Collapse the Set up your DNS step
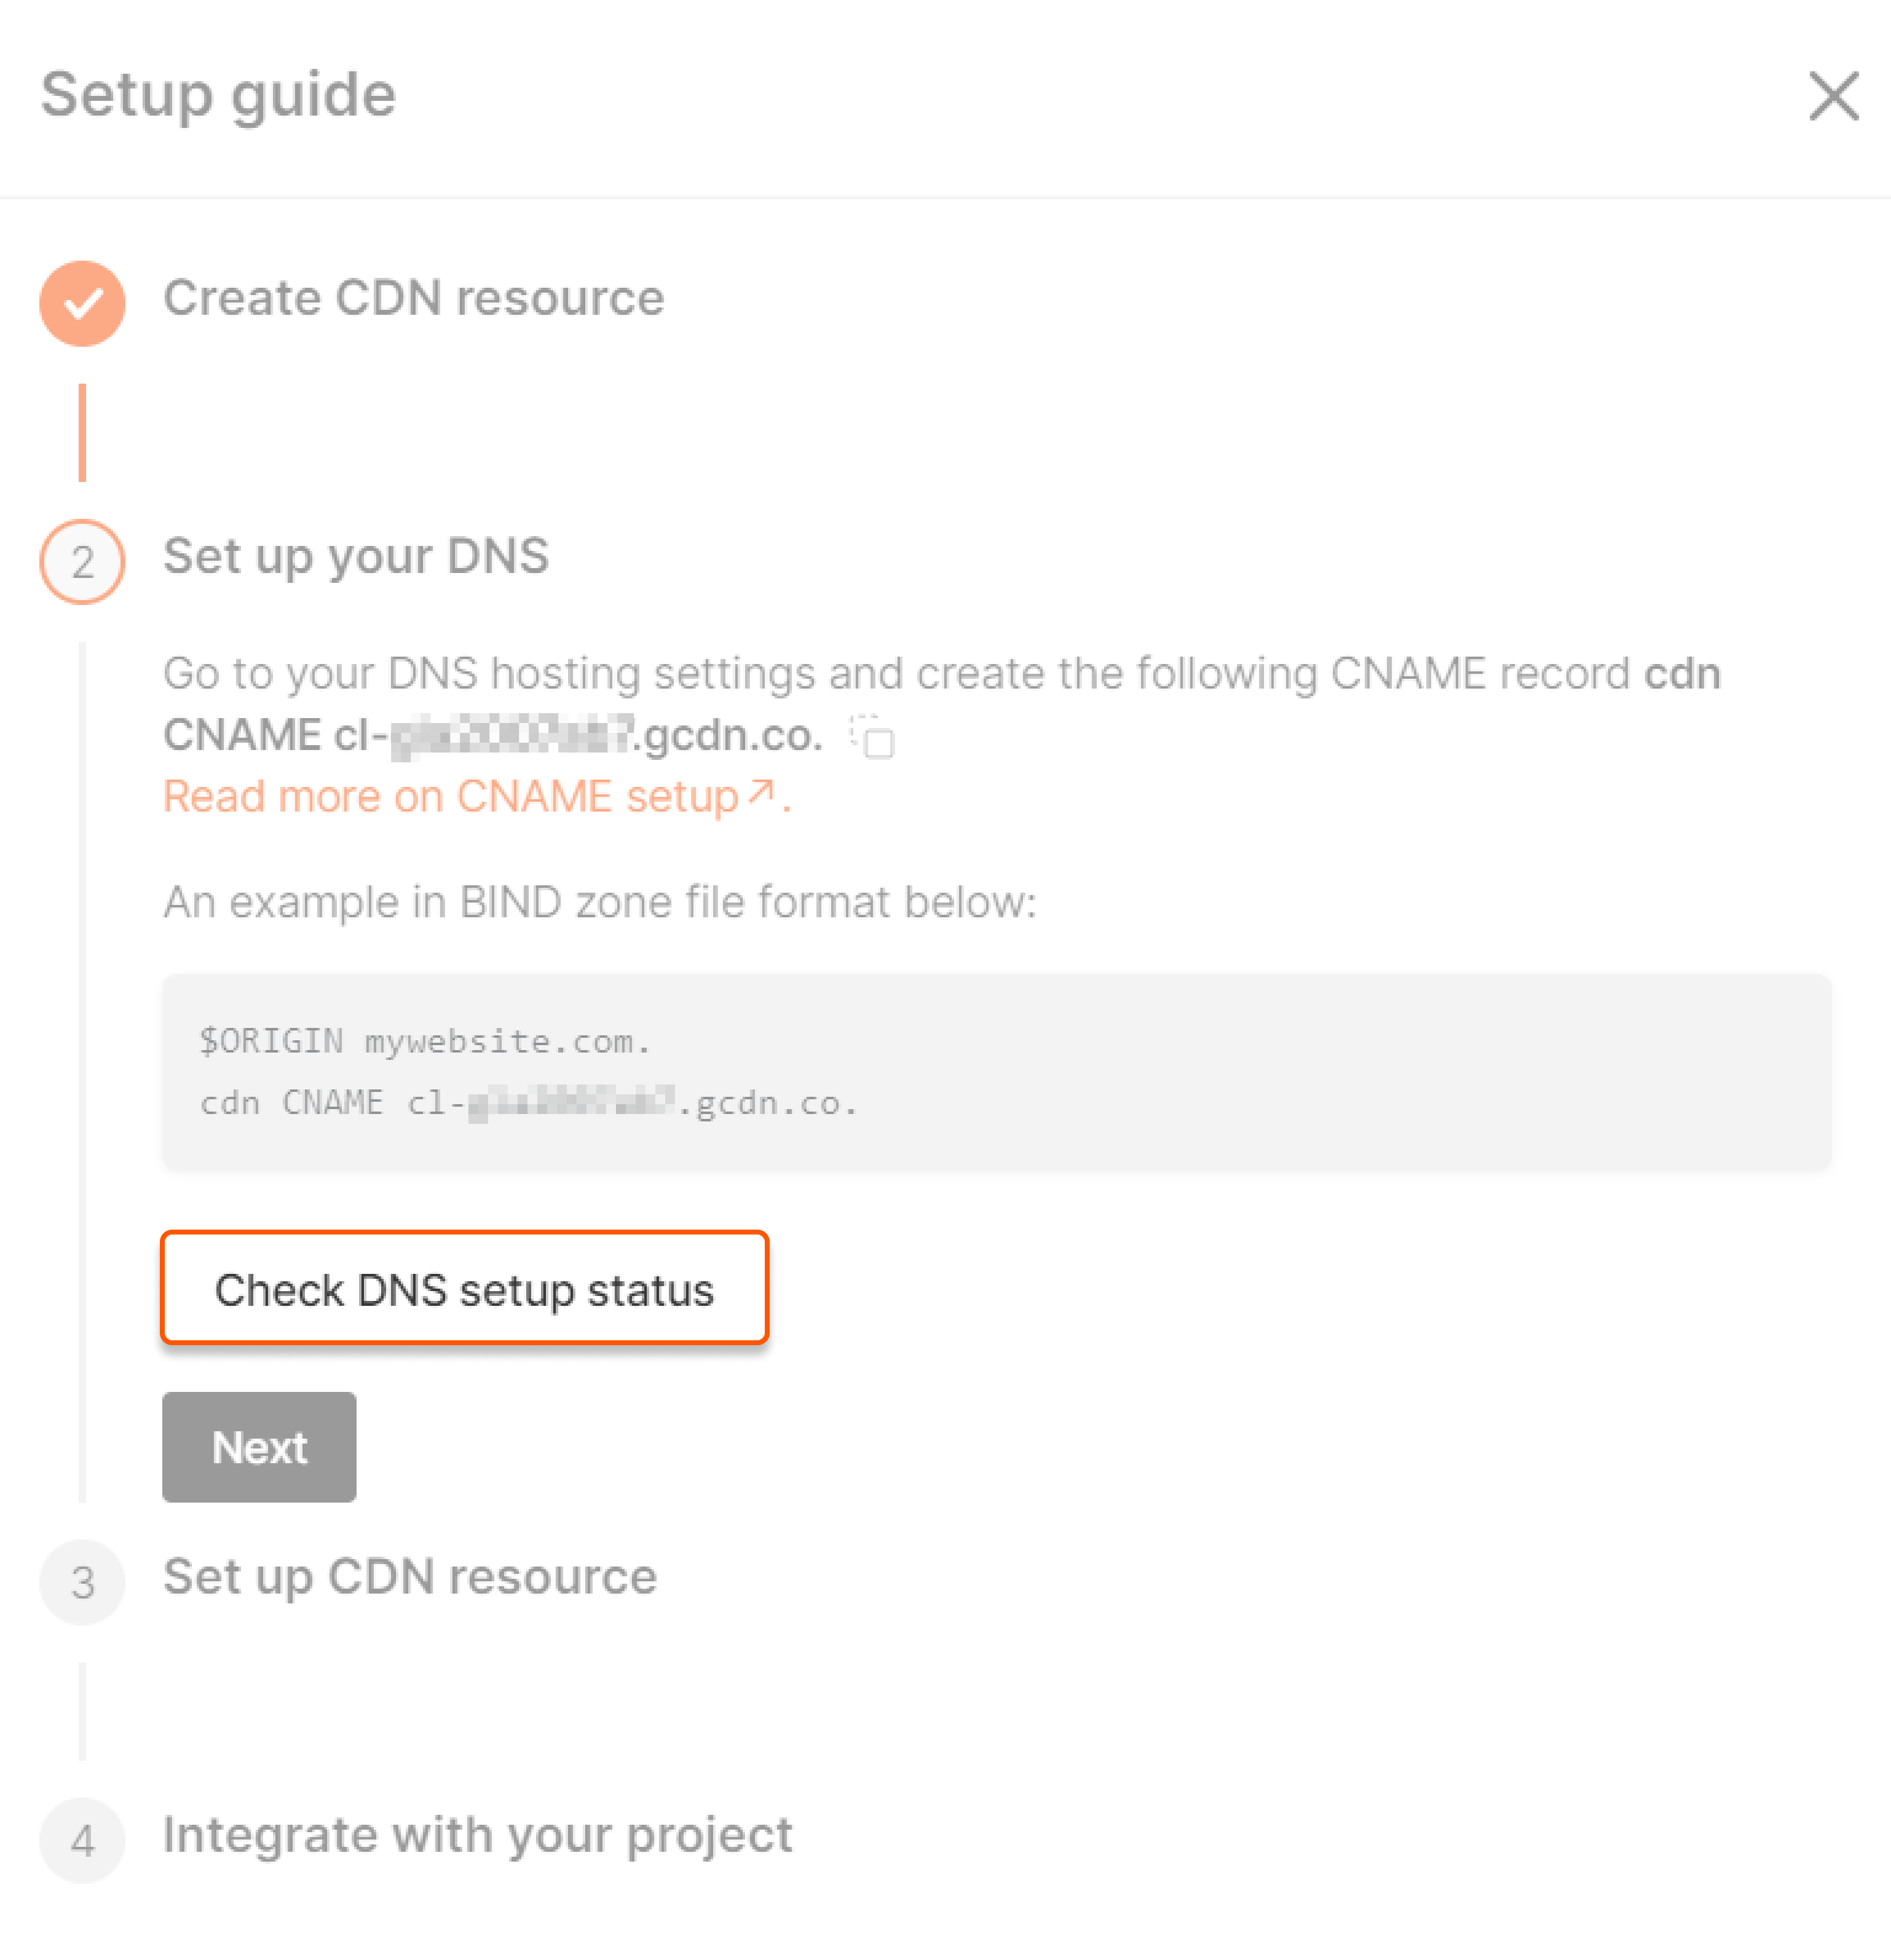Image resolution: width=1891 pixels, height=1960 pixels. [x=356, y=556]
